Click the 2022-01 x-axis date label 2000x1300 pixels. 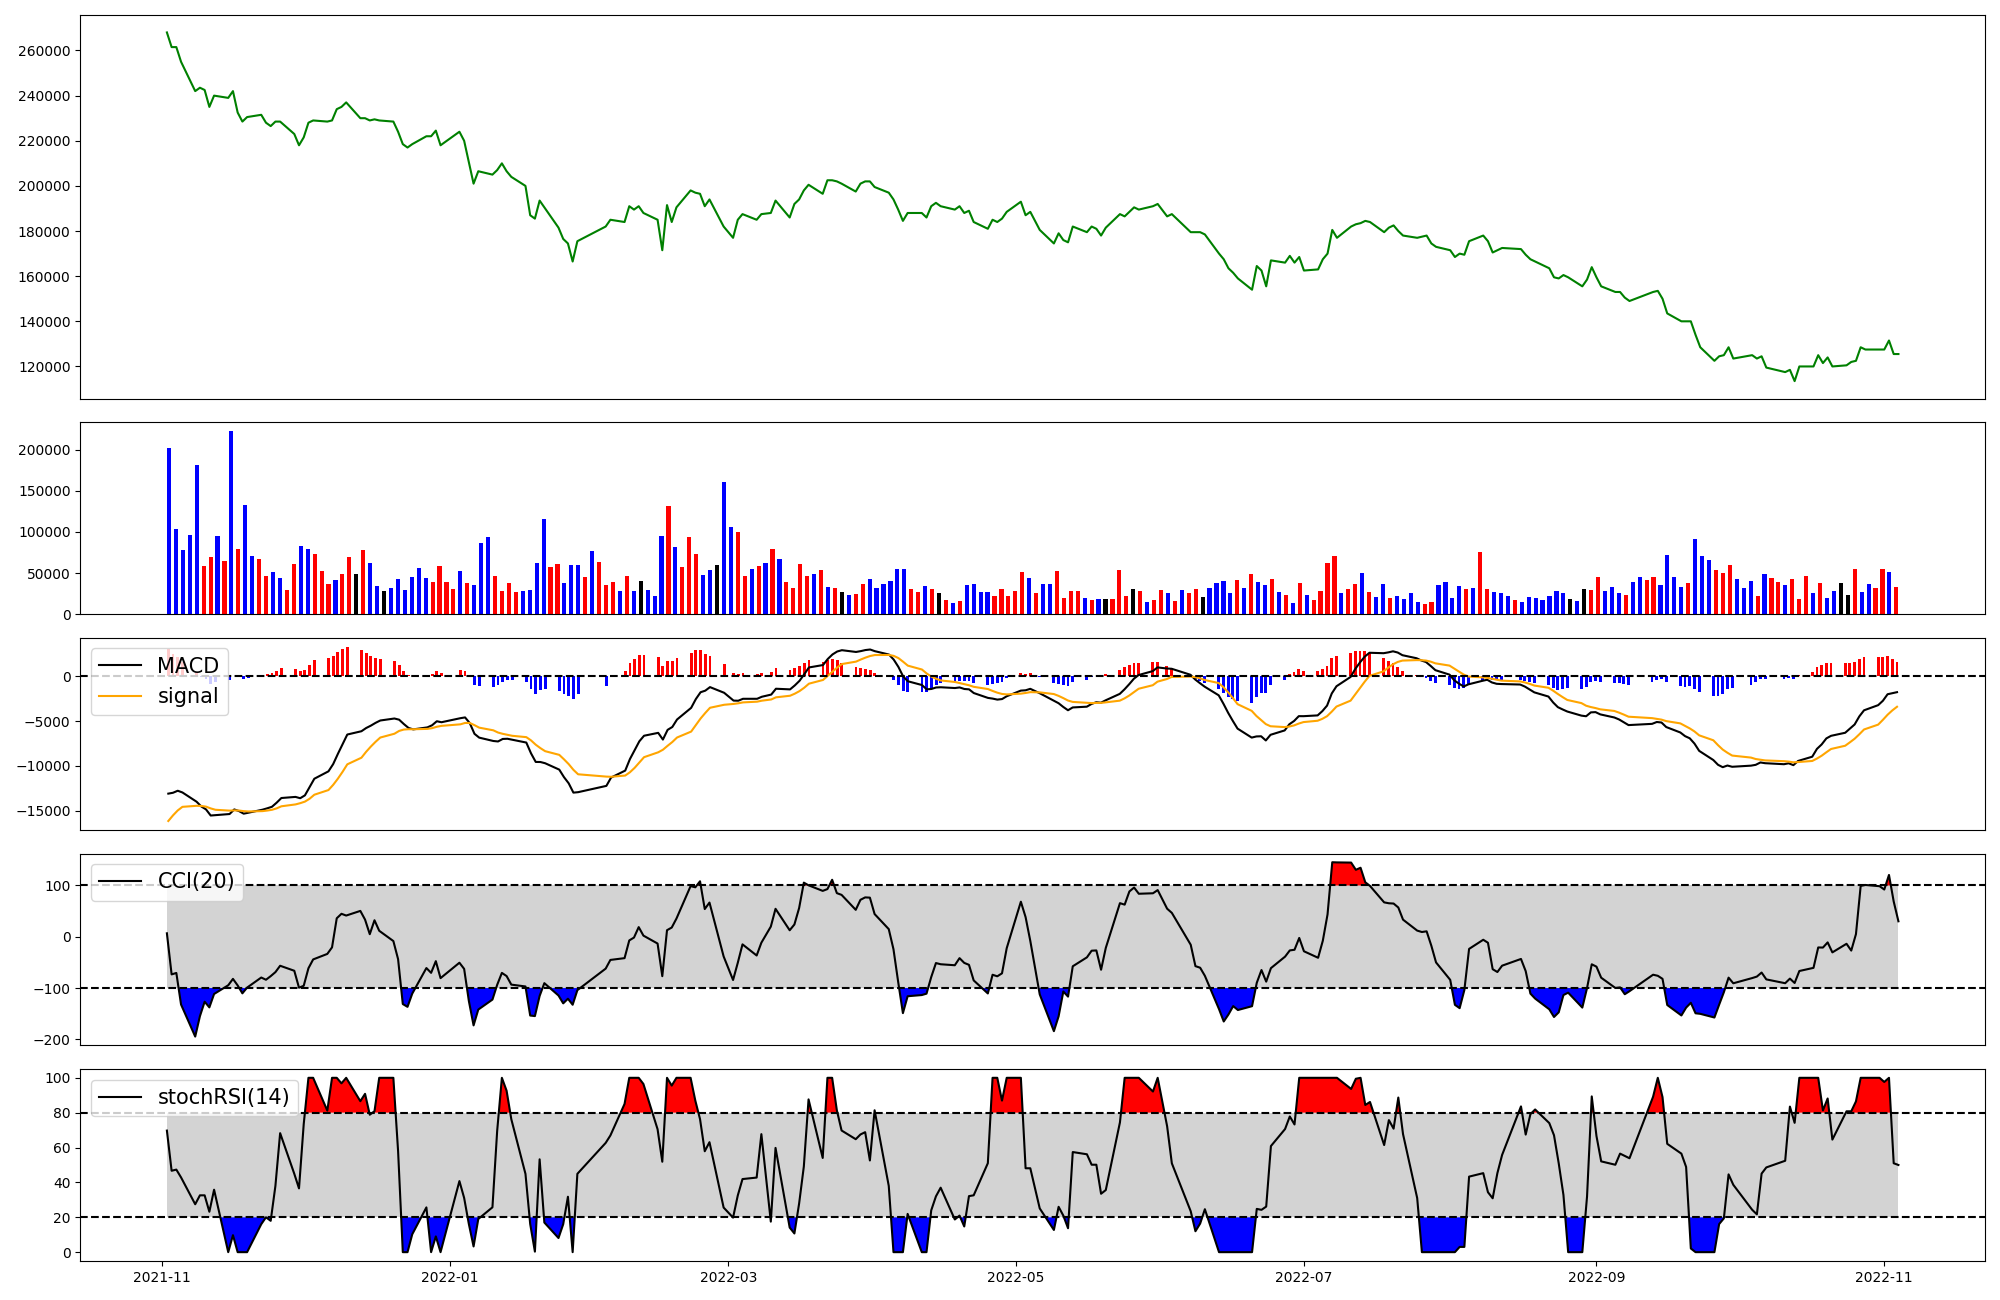pyautogui.click(x=450, y=1277)
